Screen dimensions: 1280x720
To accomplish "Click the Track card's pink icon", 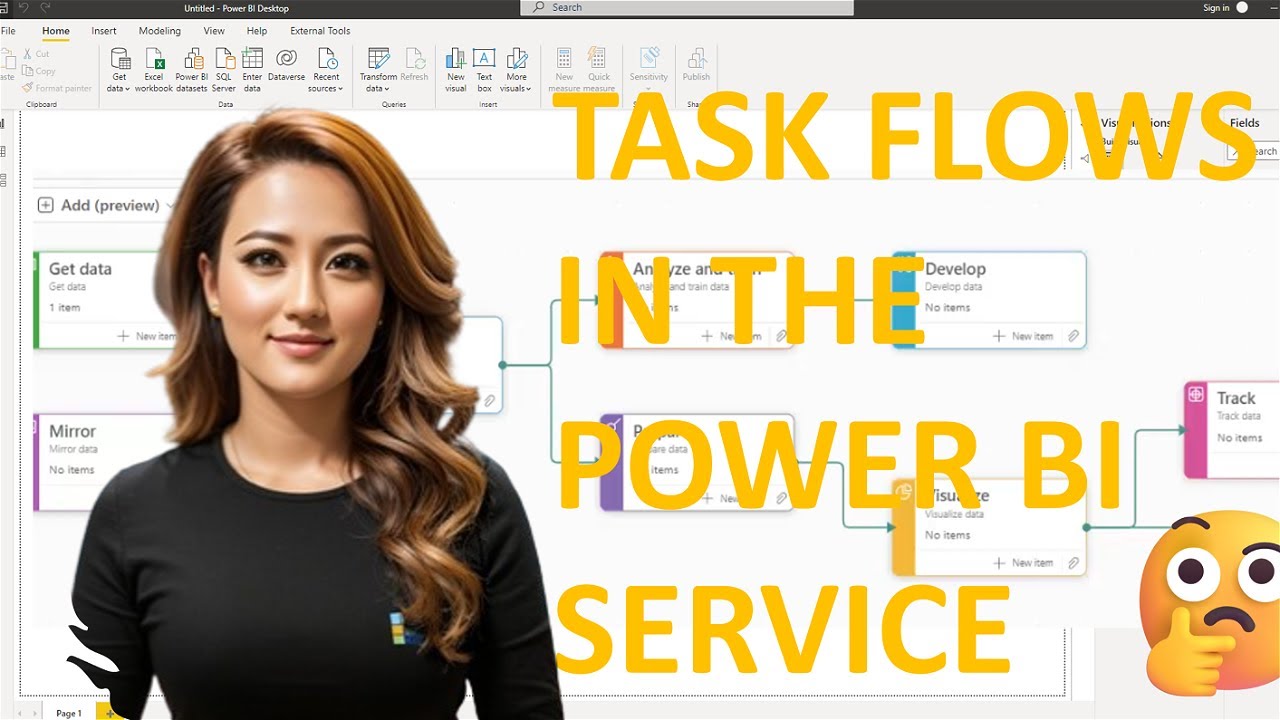I will click(1195, 395).
